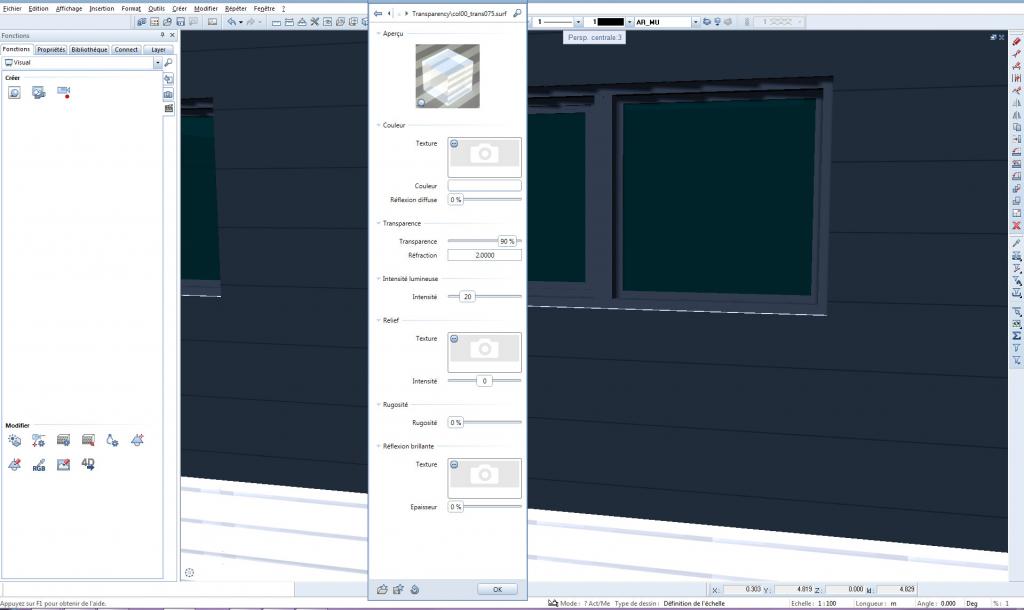Click the Rugosité slider

[x=485, y=423]
